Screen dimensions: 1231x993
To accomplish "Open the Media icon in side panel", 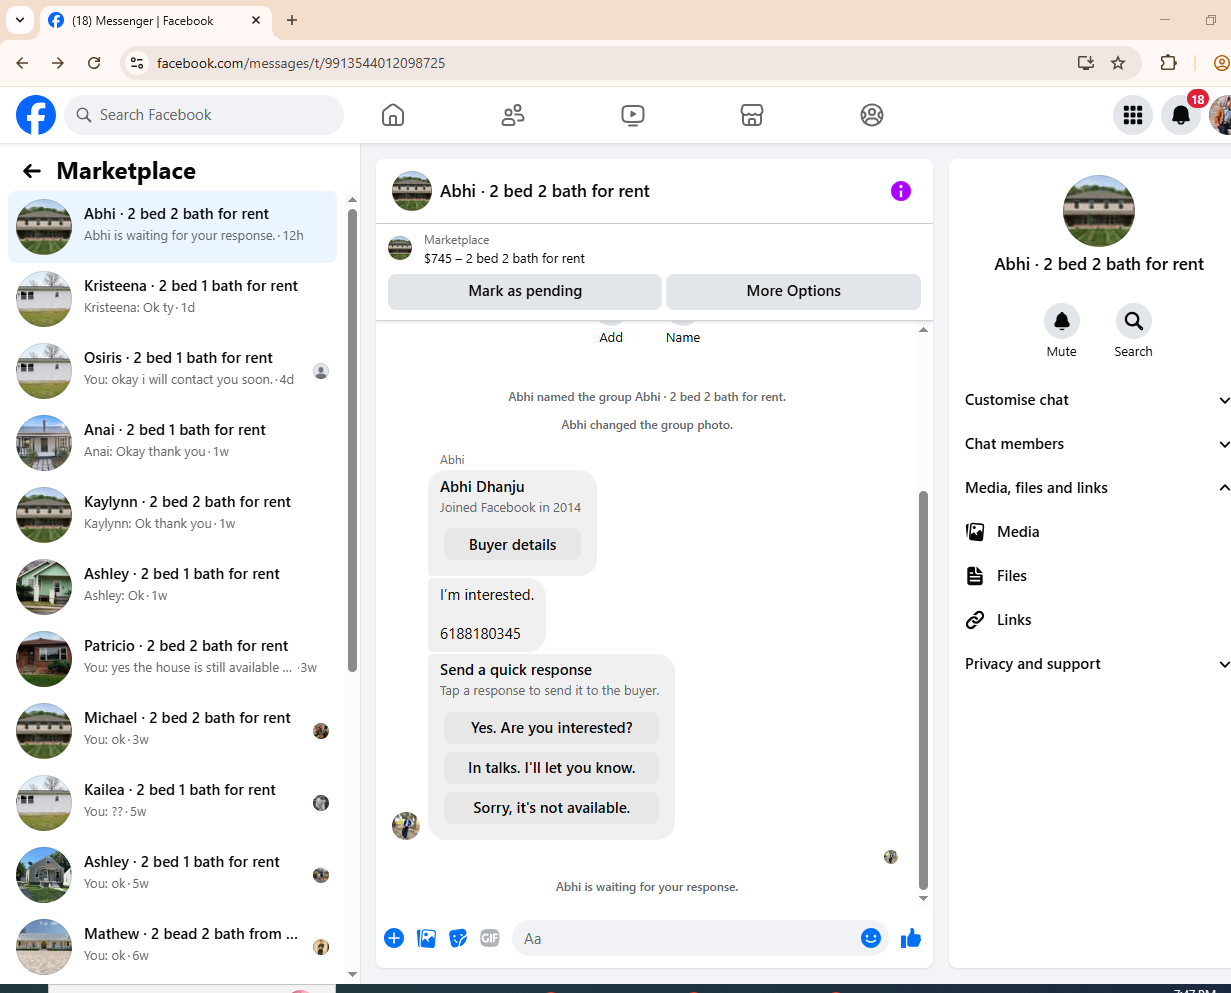I will 975,532.
